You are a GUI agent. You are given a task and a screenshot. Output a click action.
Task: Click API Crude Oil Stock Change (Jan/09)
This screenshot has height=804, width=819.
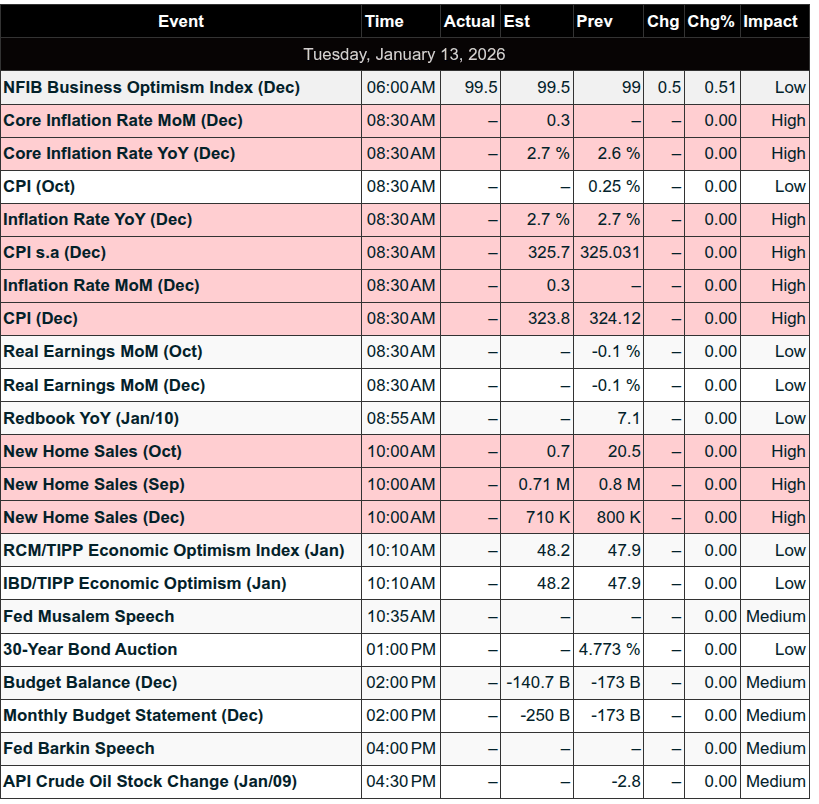point(150,781)
